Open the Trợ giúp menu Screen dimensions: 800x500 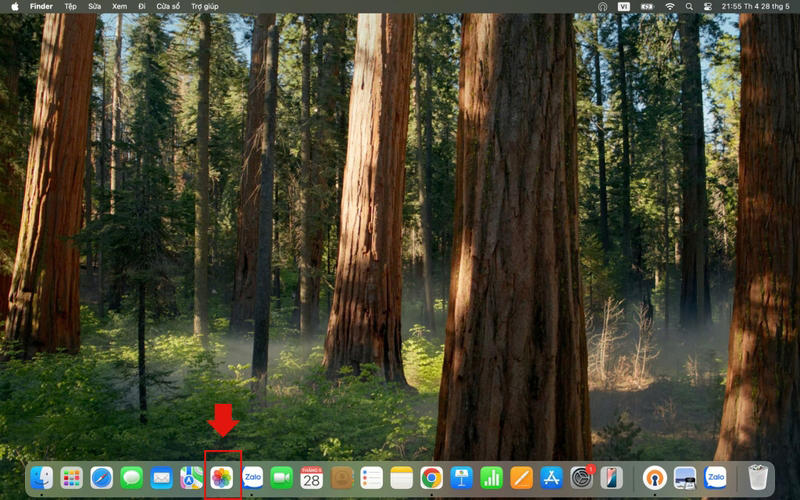(205, 7)
